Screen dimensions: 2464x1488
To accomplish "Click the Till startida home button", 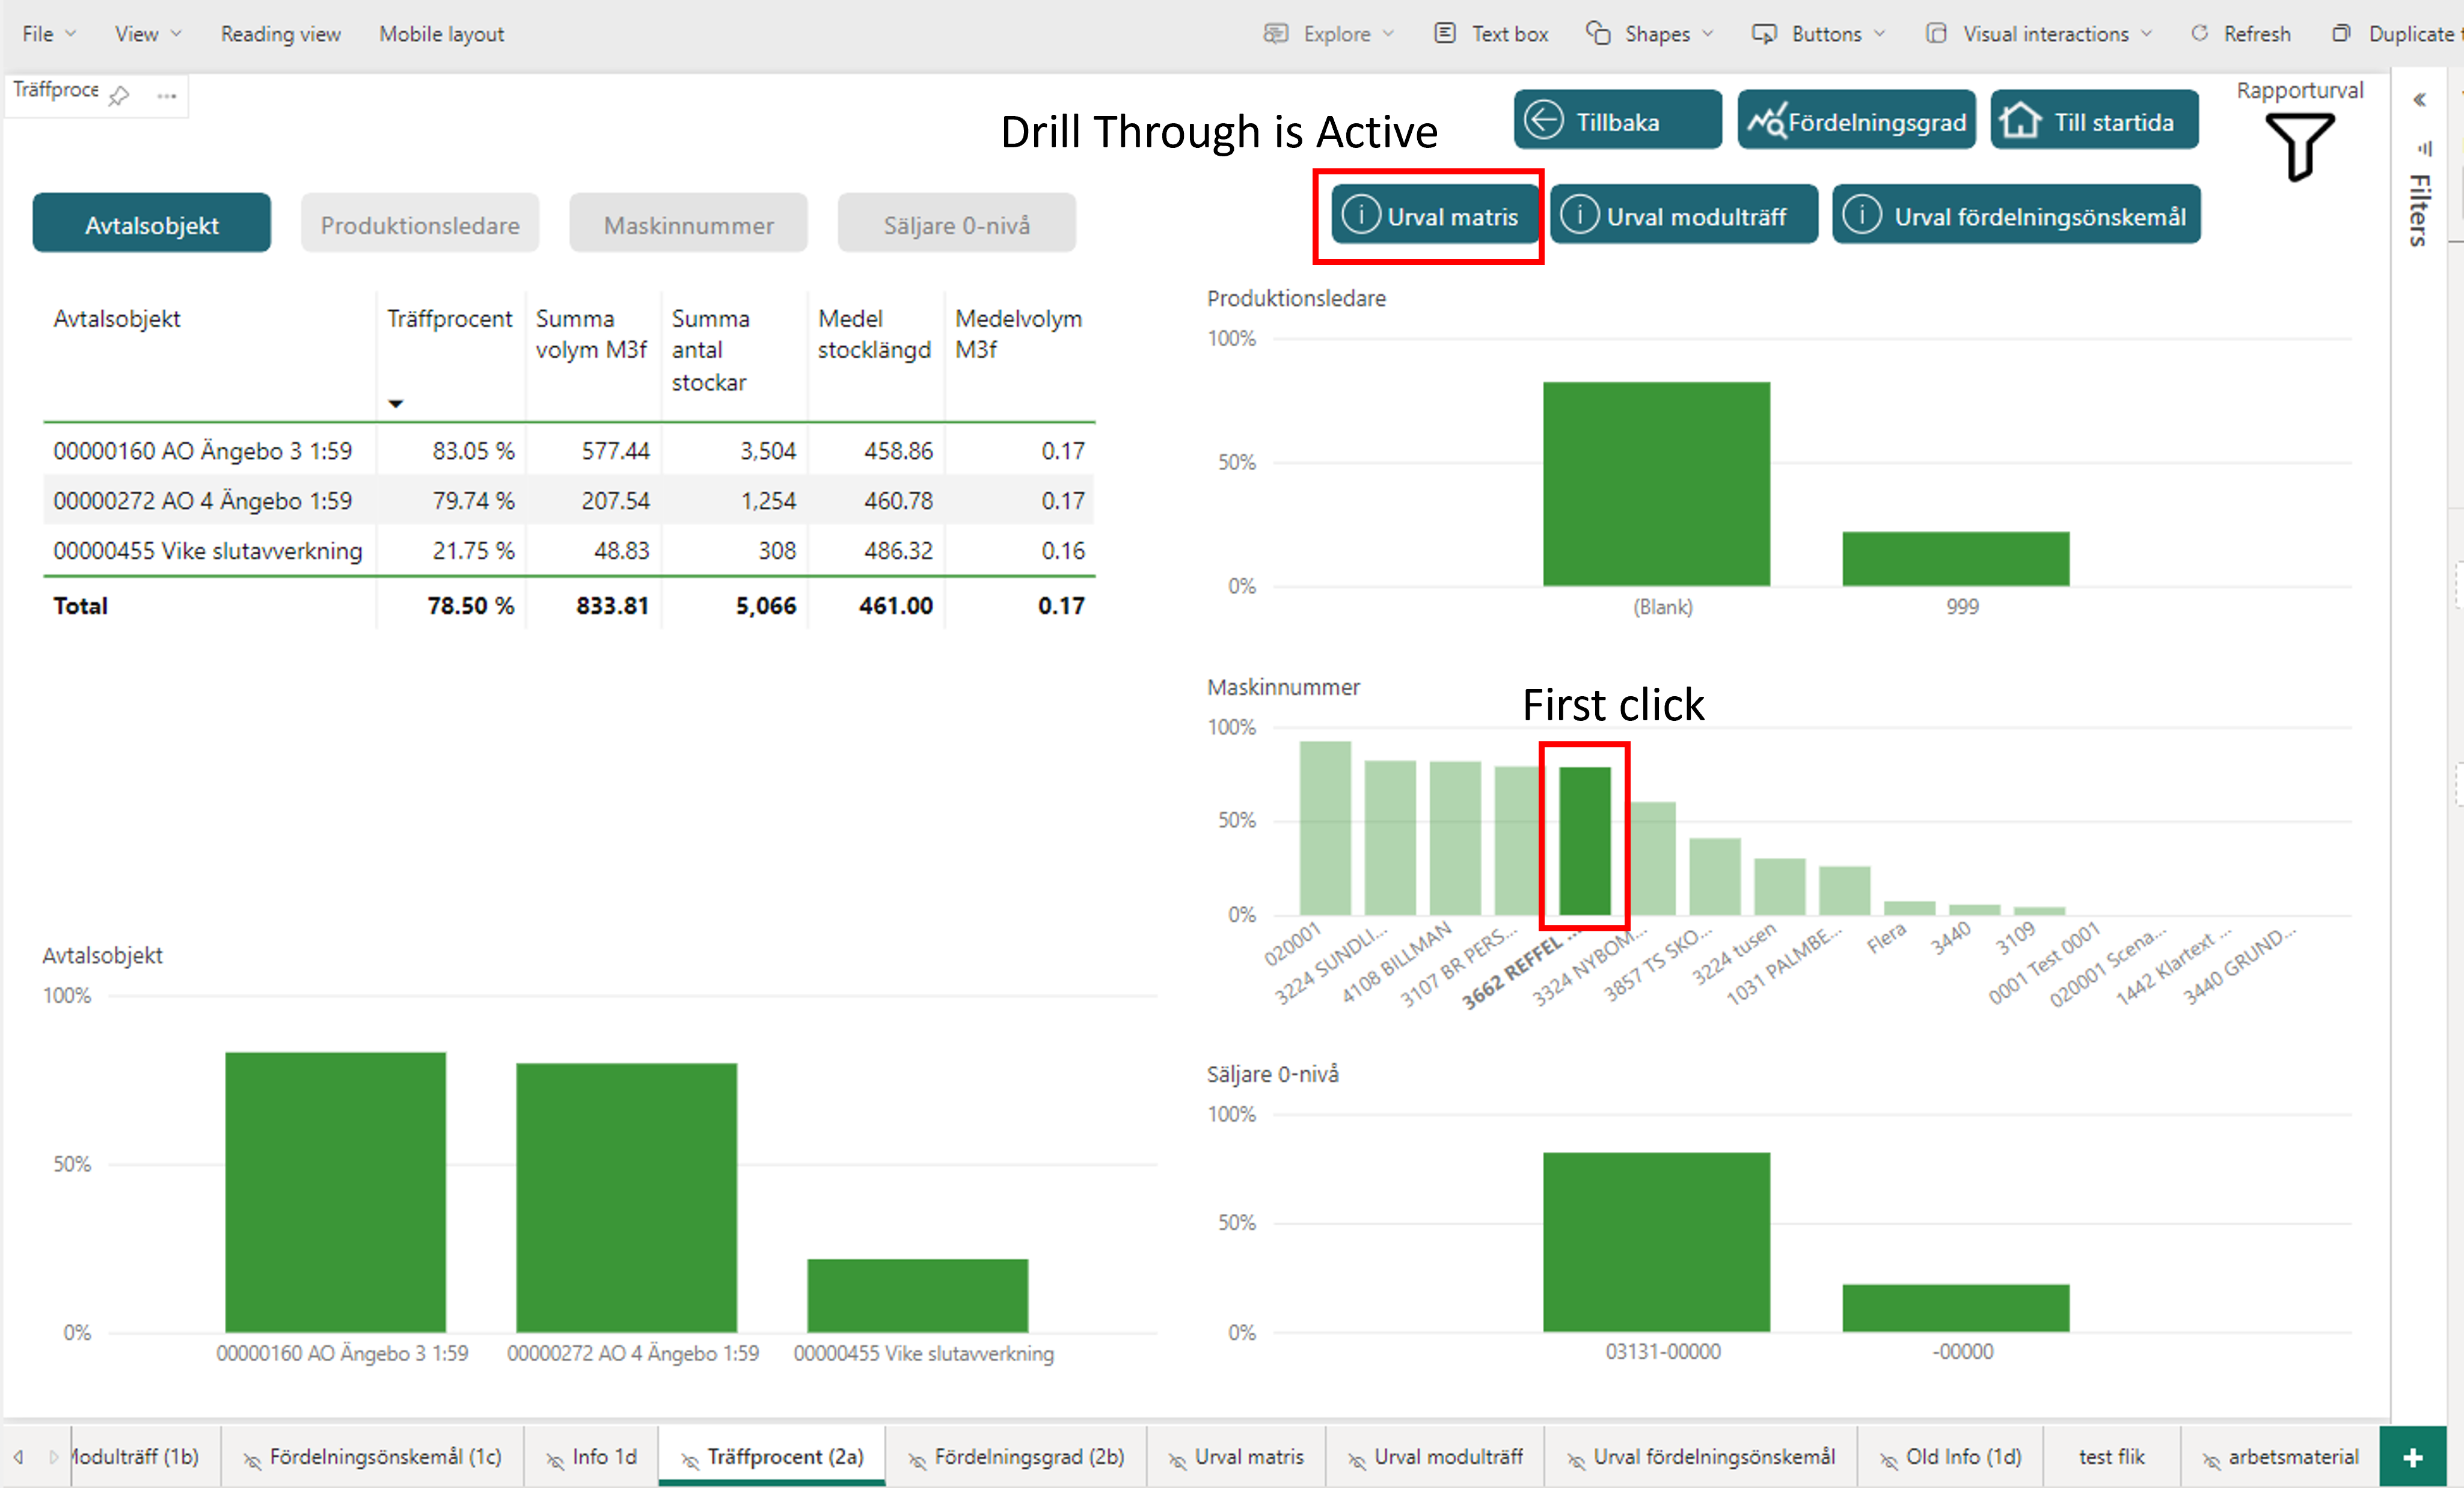I will click(2094, 120).
